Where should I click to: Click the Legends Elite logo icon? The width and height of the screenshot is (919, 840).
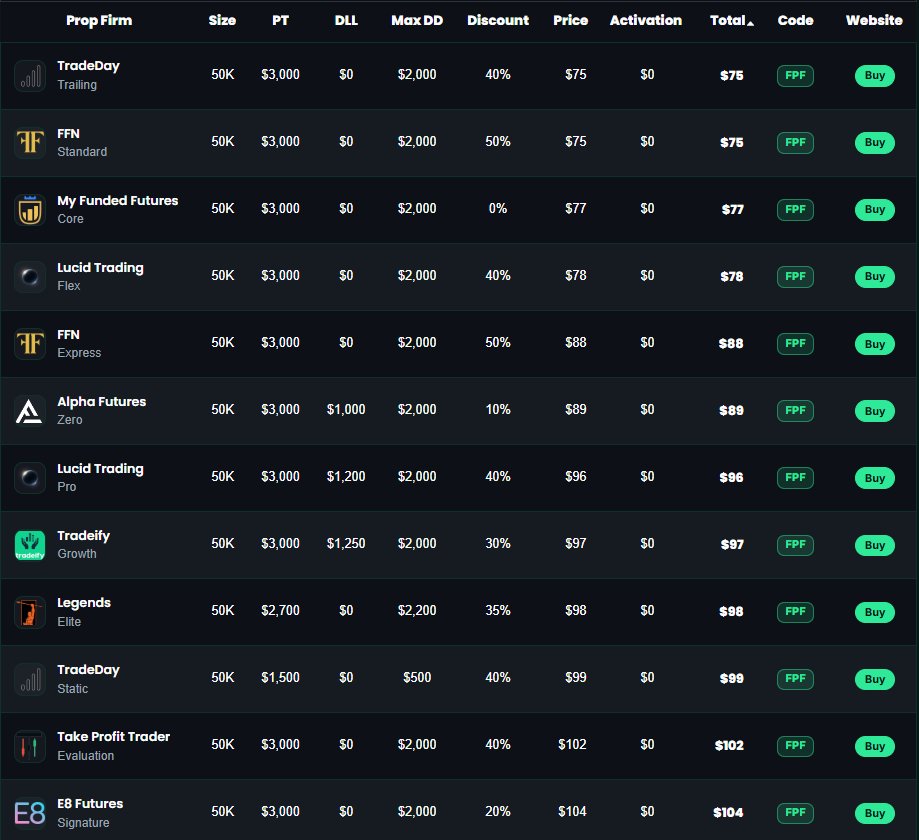tap(30, 611)
